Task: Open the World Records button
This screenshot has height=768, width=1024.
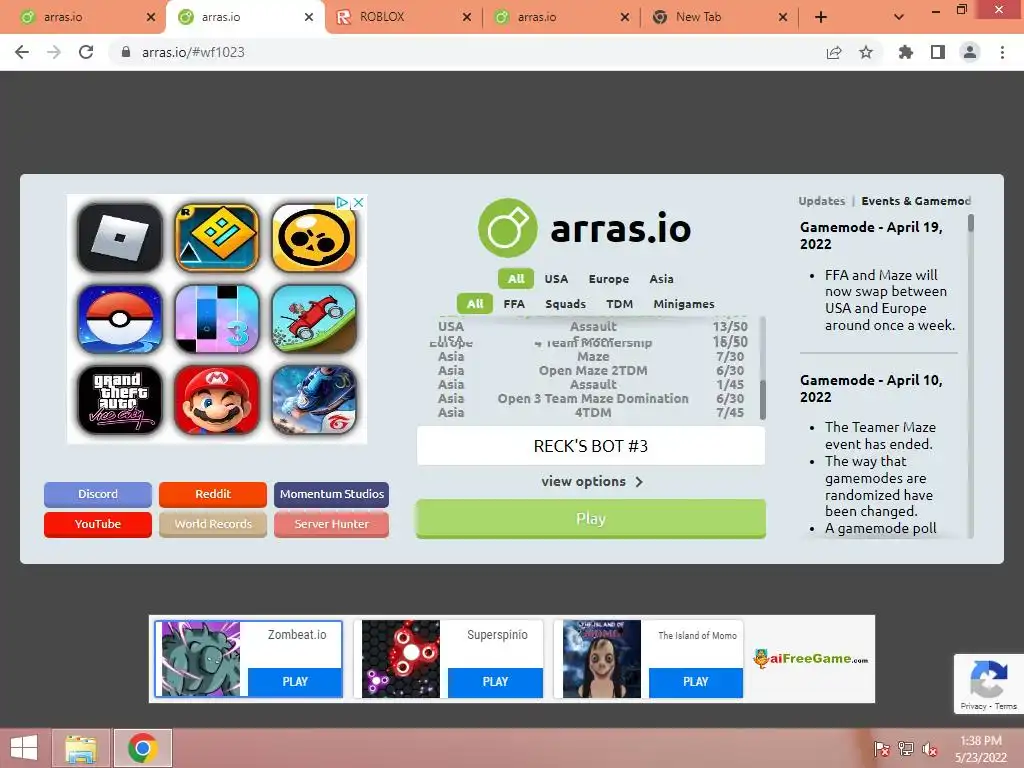Action: 213,524
